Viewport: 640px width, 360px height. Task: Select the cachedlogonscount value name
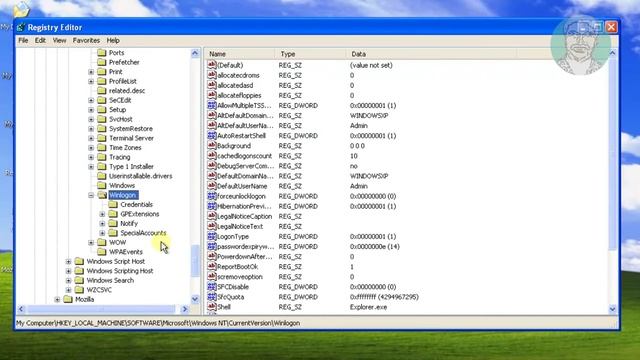(x=244, y=156)
